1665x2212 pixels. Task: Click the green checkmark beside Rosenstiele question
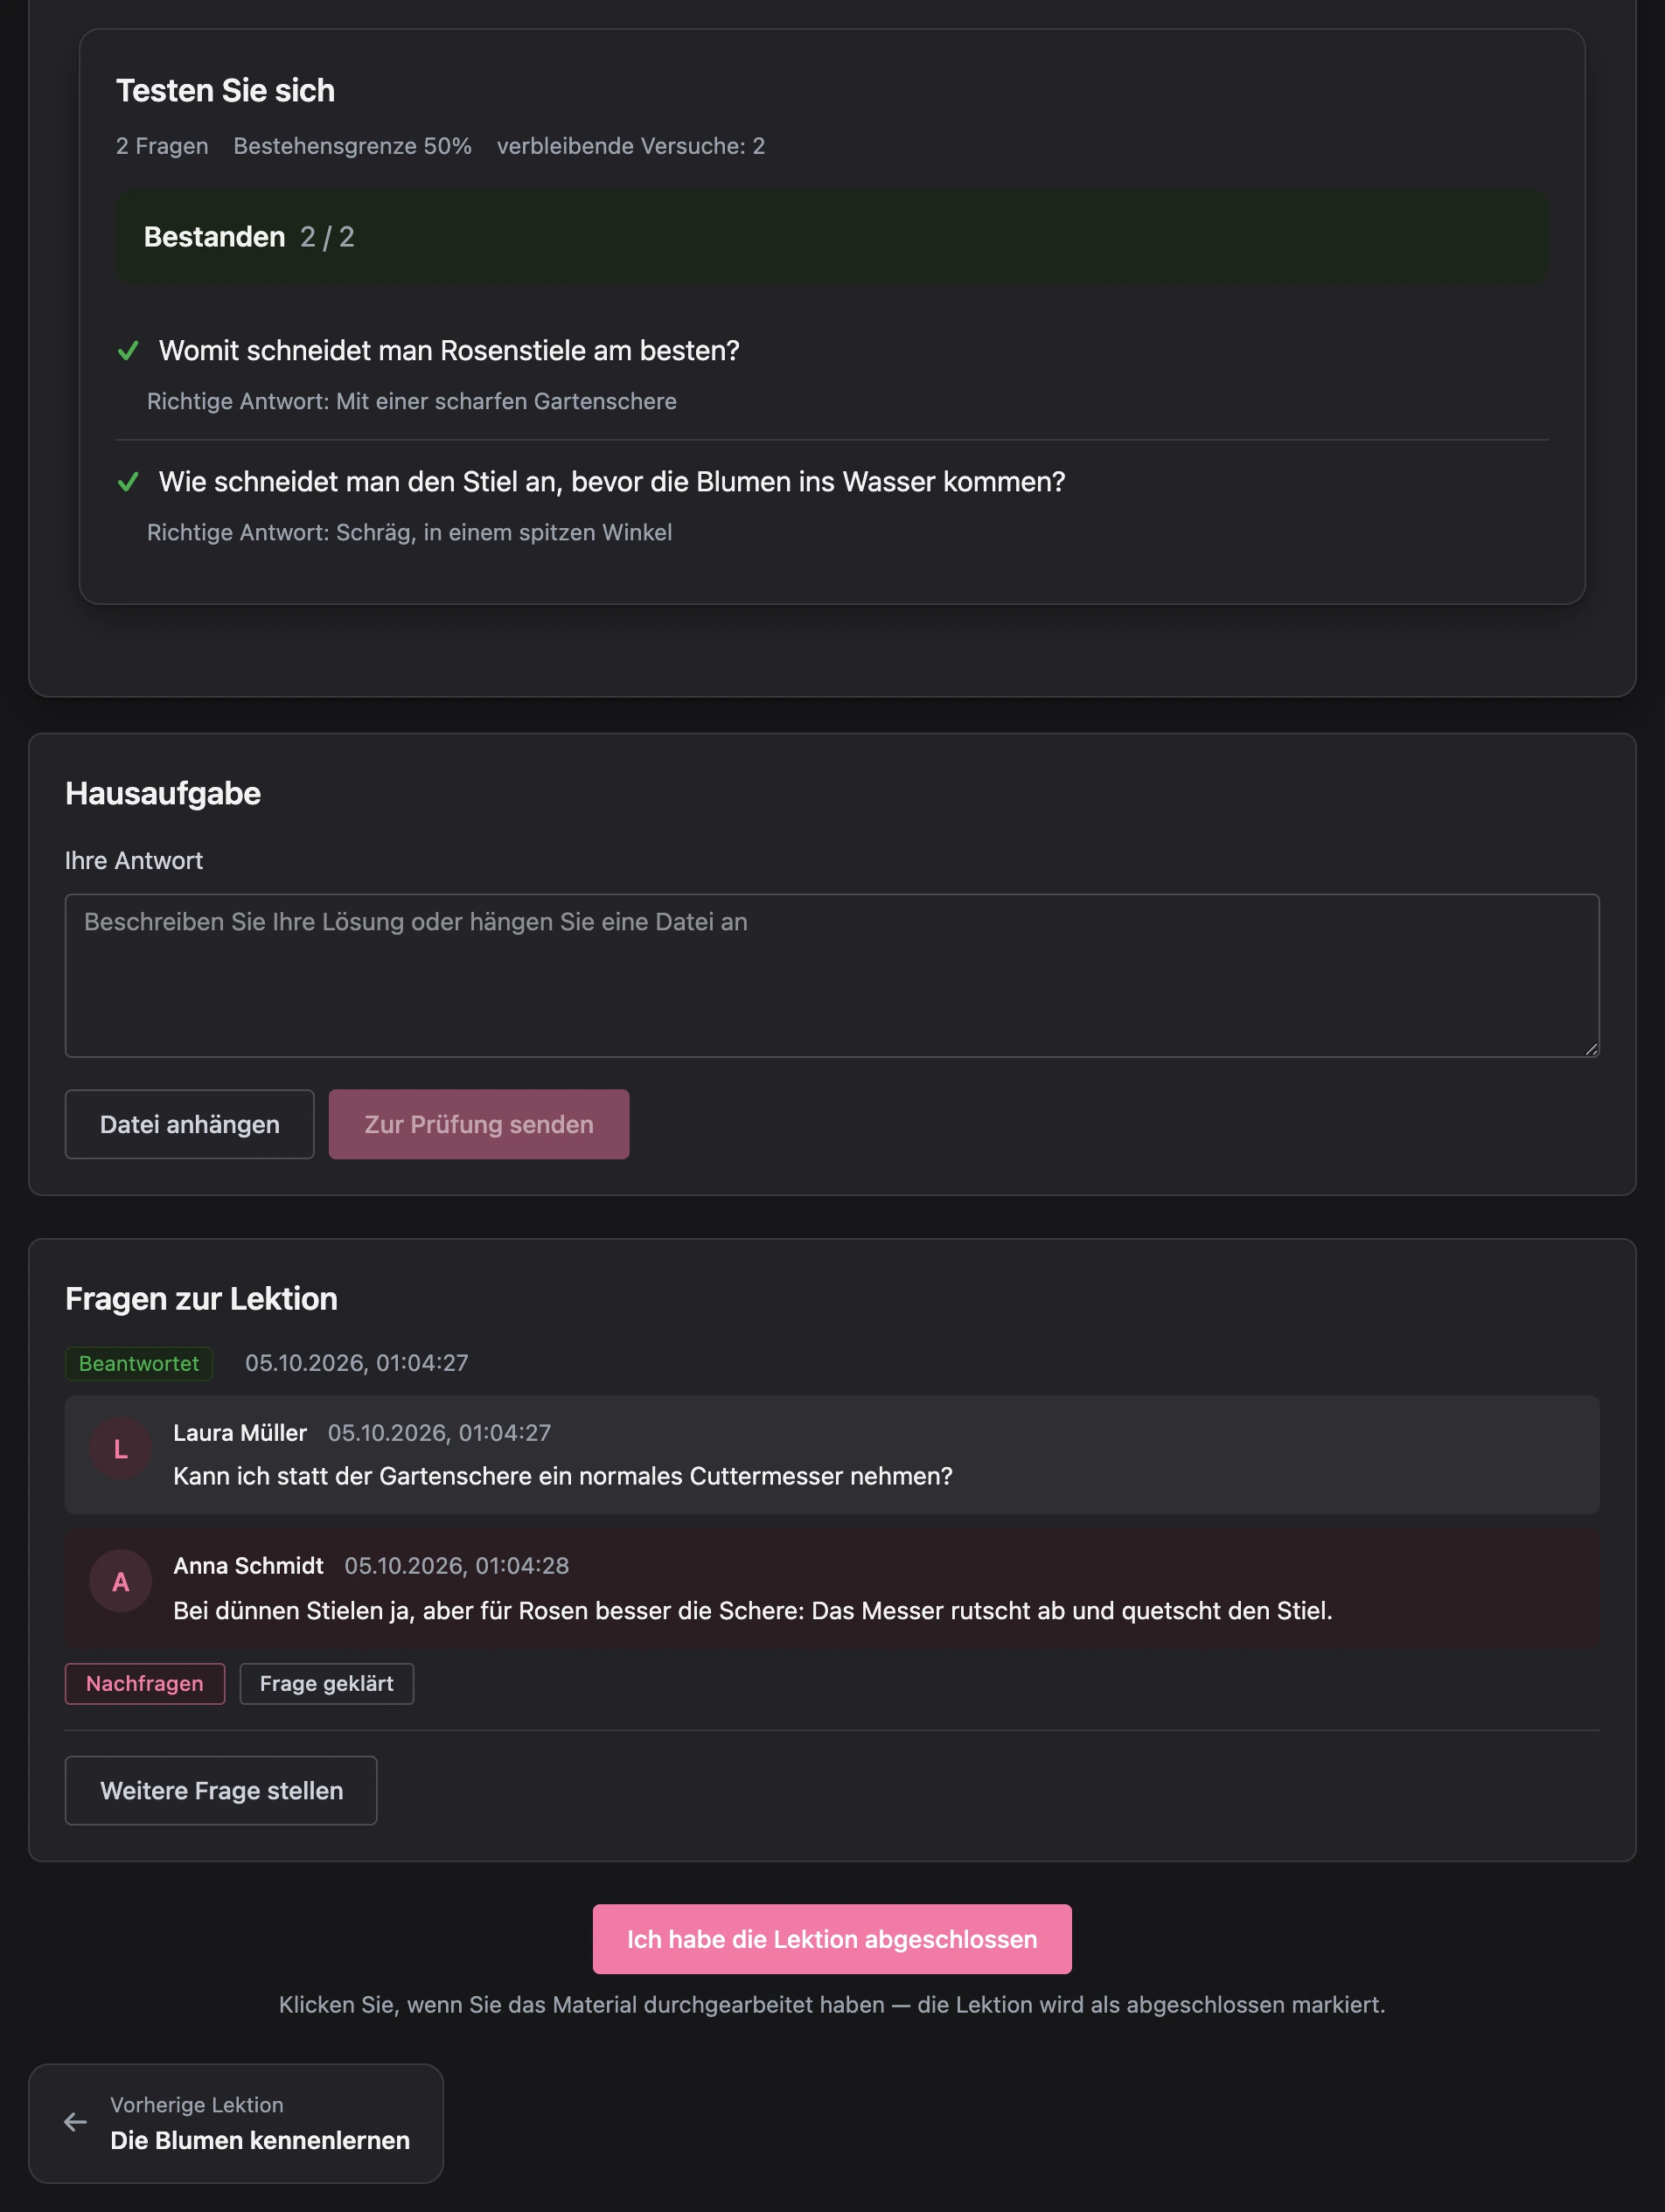point(128,351)
